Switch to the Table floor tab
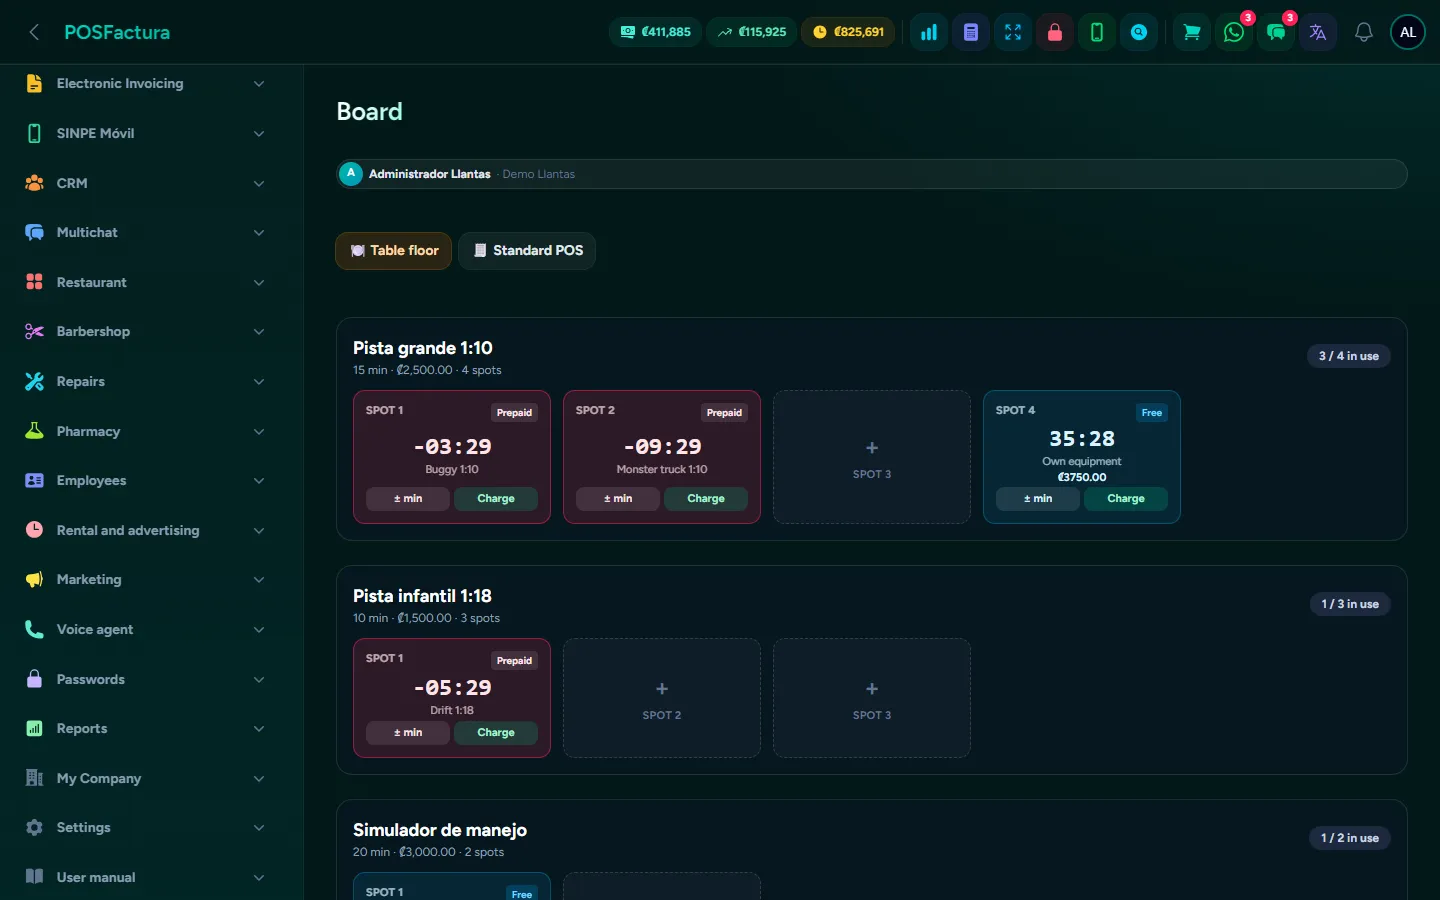The width and height of the screenshot is (1440, 900). [394, 251]
